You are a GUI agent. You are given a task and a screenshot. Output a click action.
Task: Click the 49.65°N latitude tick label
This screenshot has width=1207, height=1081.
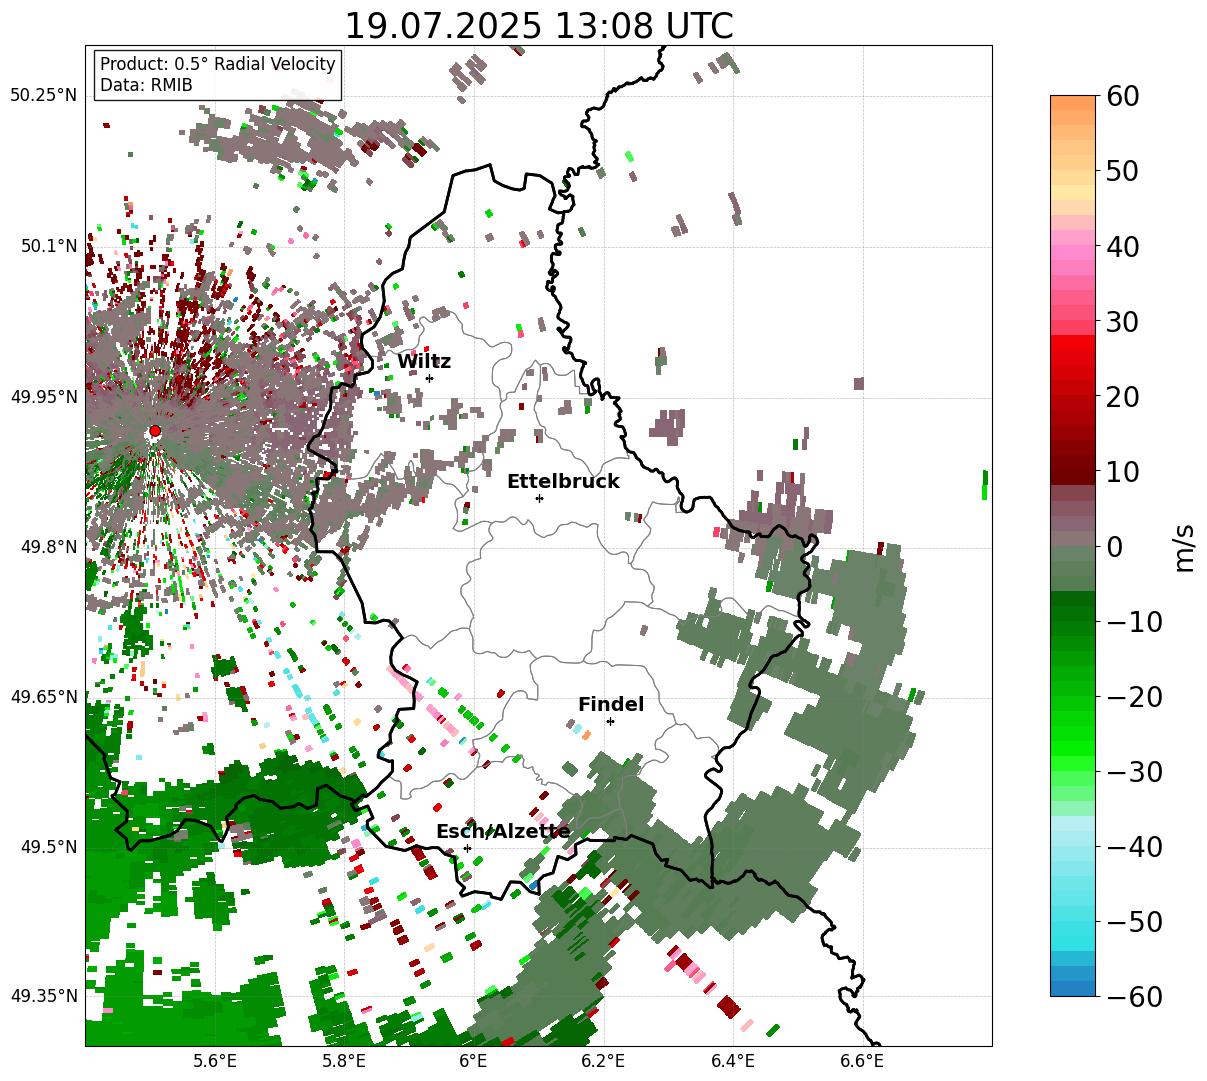pos(44,697)
